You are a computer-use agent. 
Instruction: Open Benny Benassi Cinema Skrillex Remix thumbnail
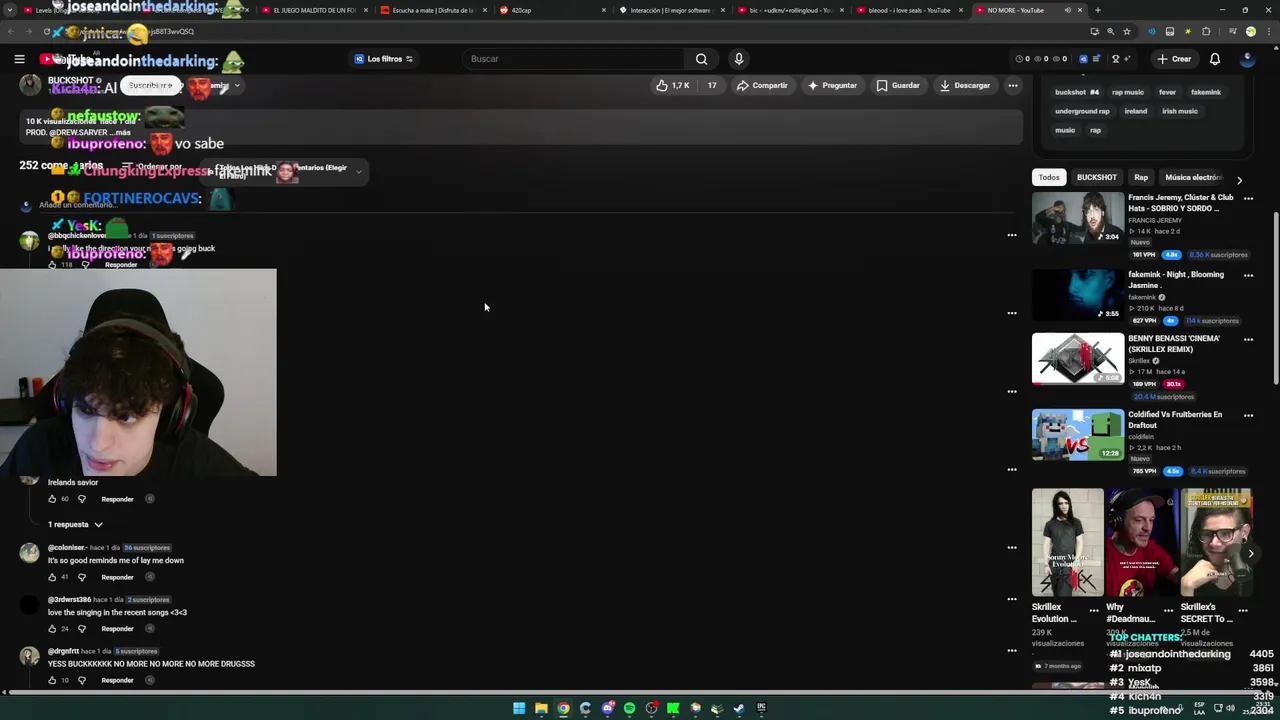coord(1078,359)
